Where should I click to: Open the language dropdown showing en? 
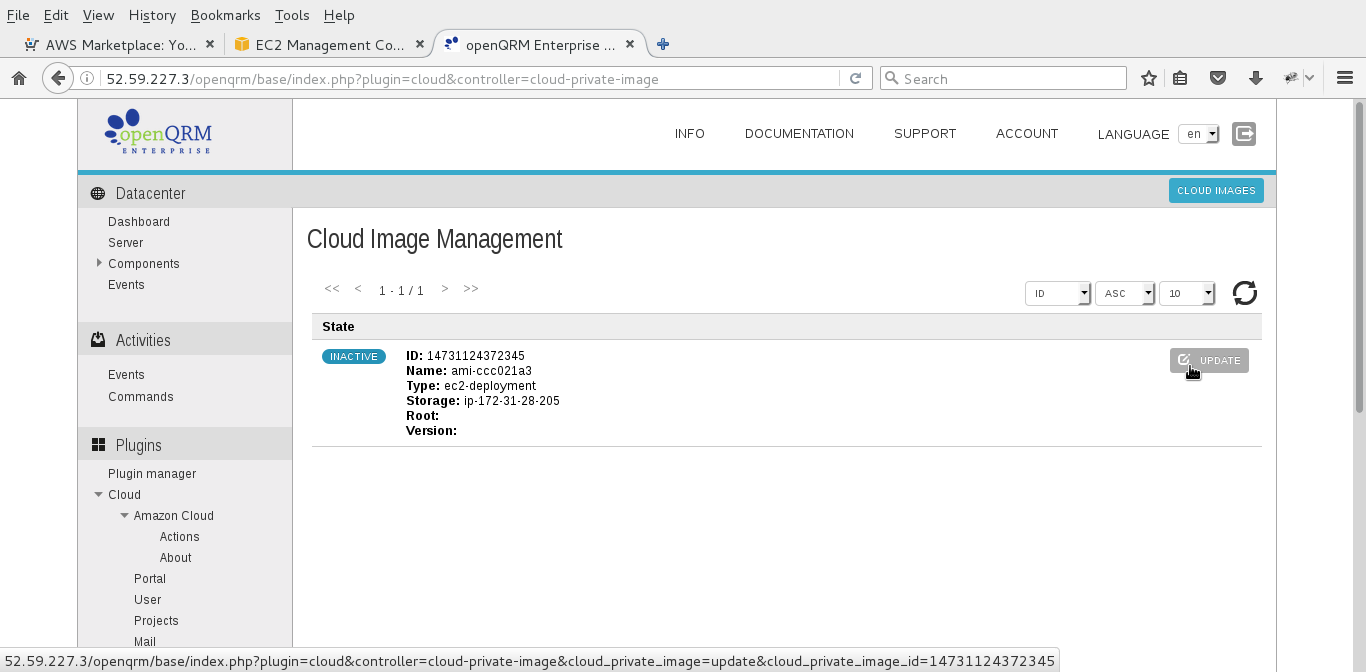1198,134
